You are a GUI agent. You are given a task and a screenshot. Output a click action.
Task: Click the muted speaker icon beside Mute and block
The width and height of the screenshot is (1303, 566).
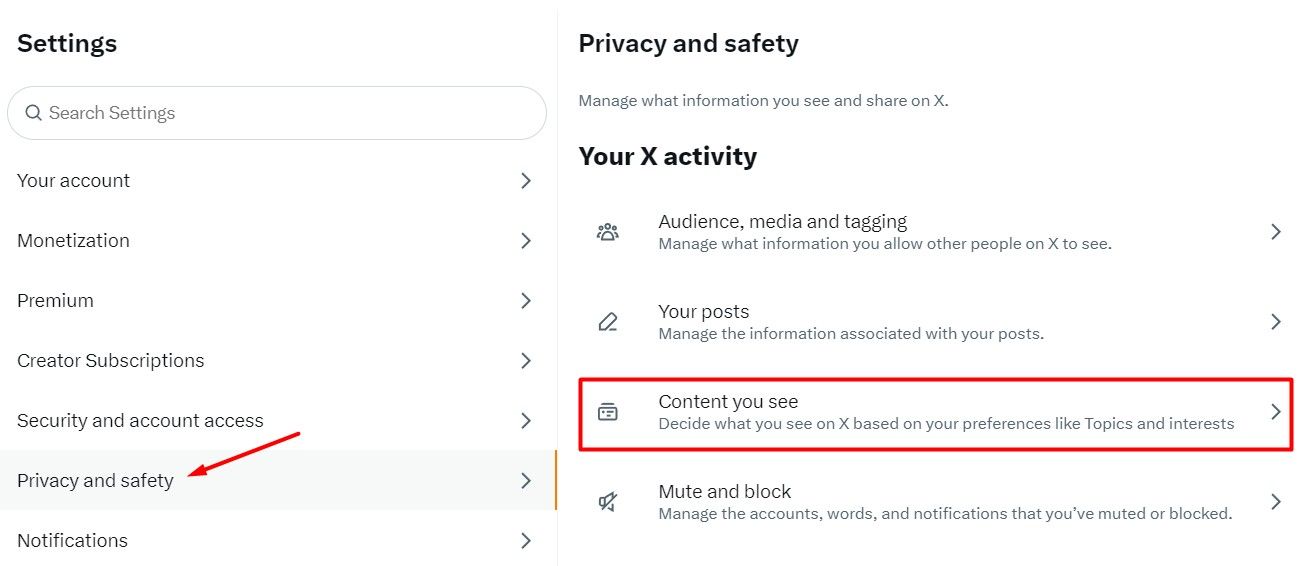tap(607, 502)
